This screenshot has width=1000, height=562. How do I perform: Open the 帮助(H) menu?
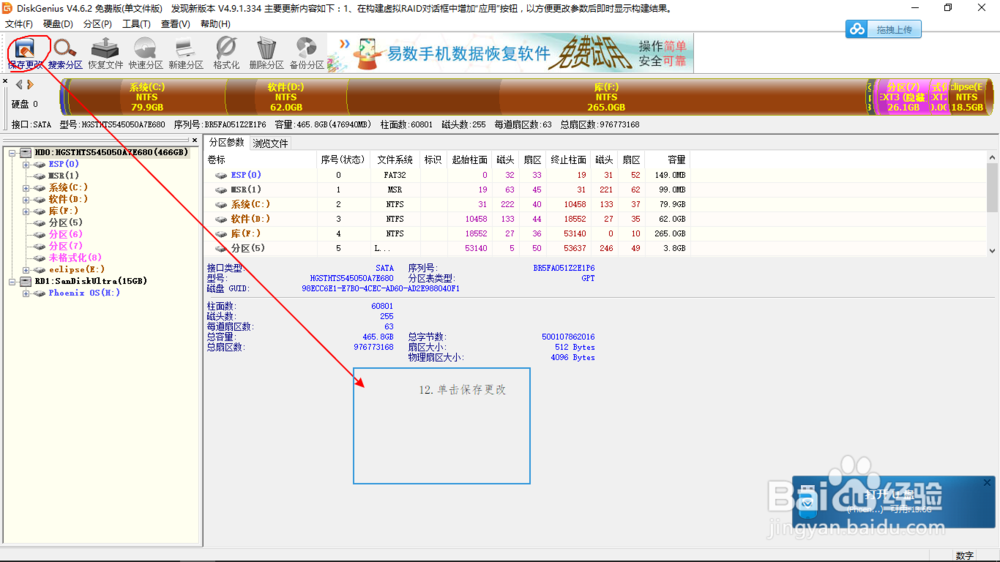(x=216, y=24)
